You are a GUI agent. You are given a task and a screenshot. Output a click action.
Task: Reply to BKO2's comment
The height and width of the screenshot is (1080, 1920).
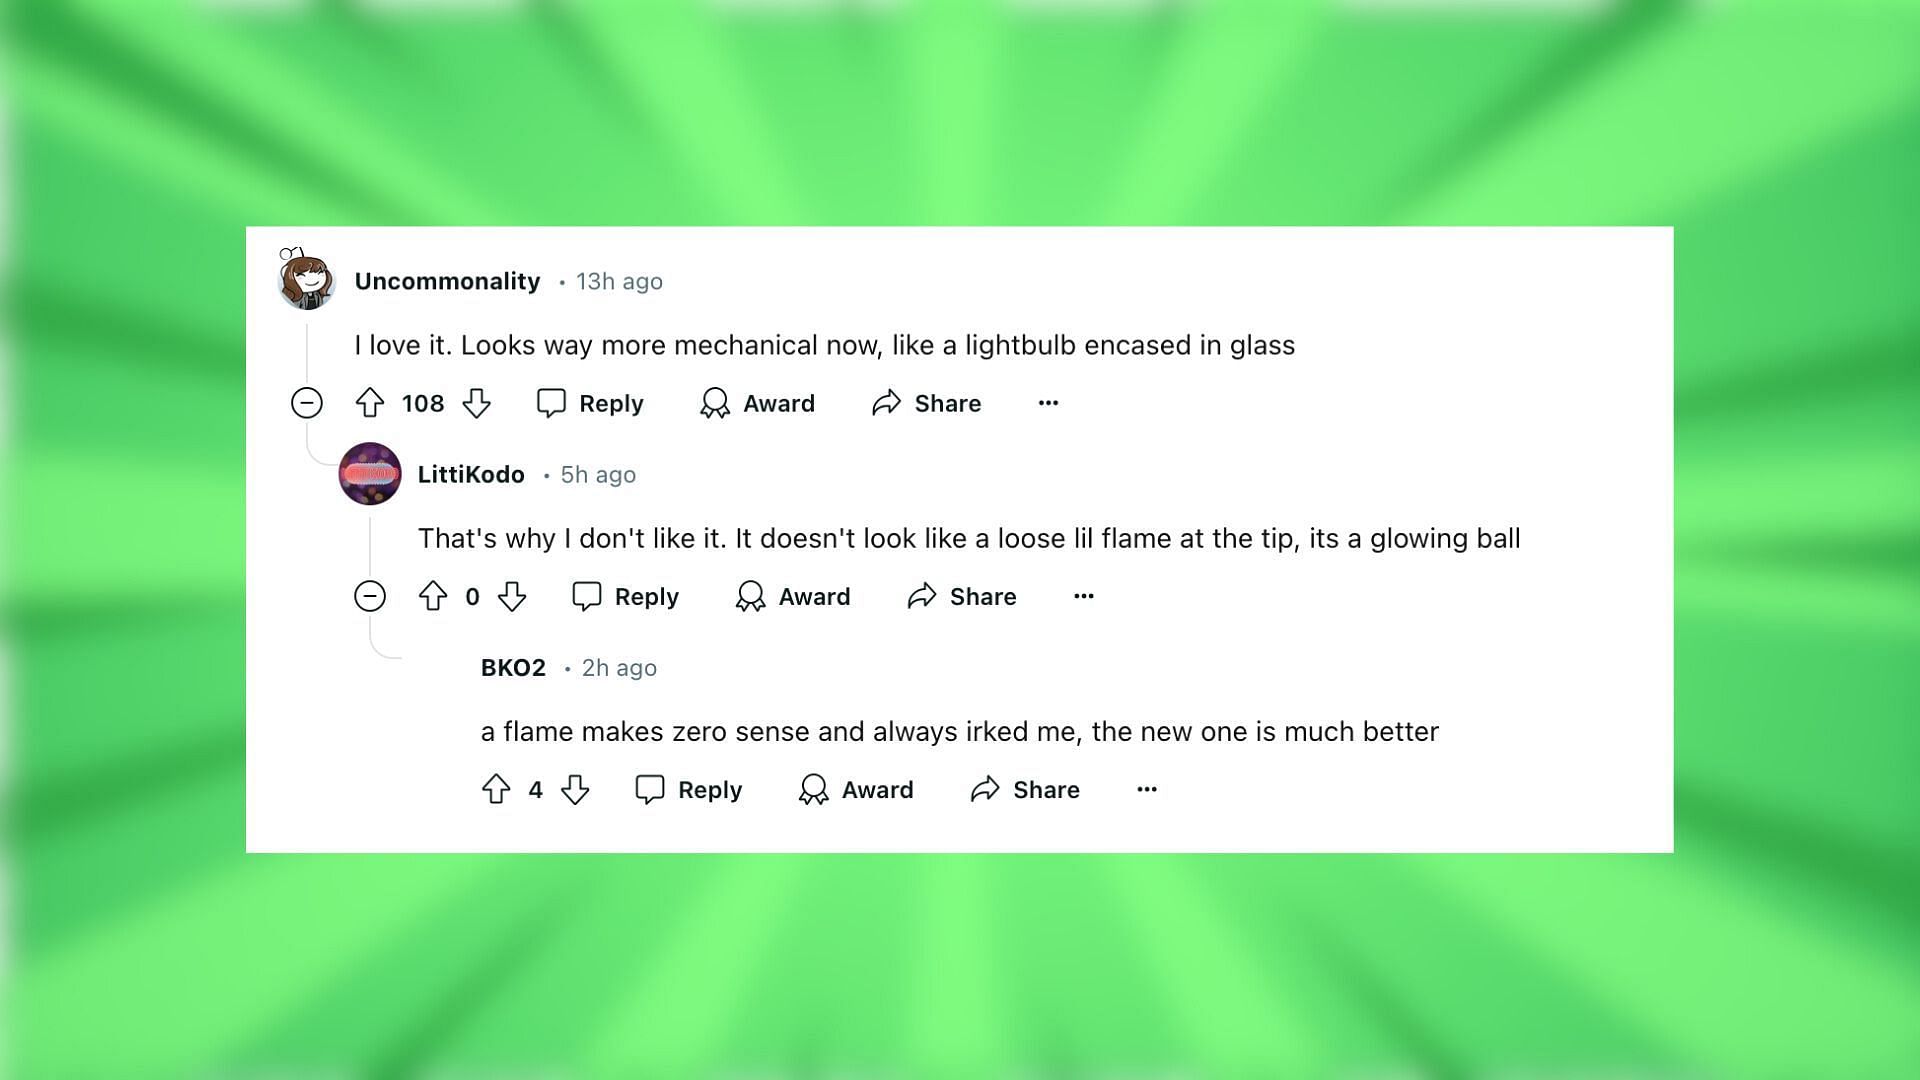pos(689,790)
